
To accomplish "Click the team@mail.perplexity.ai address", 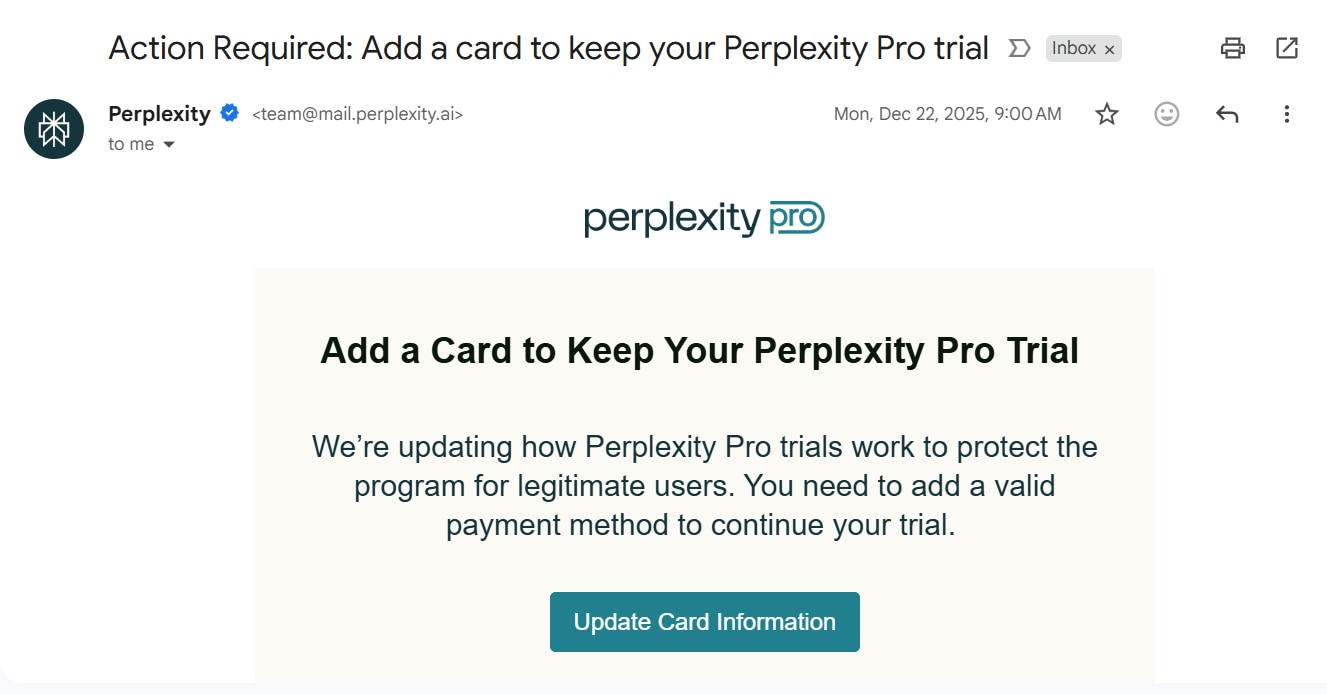I will click(357, 114).
